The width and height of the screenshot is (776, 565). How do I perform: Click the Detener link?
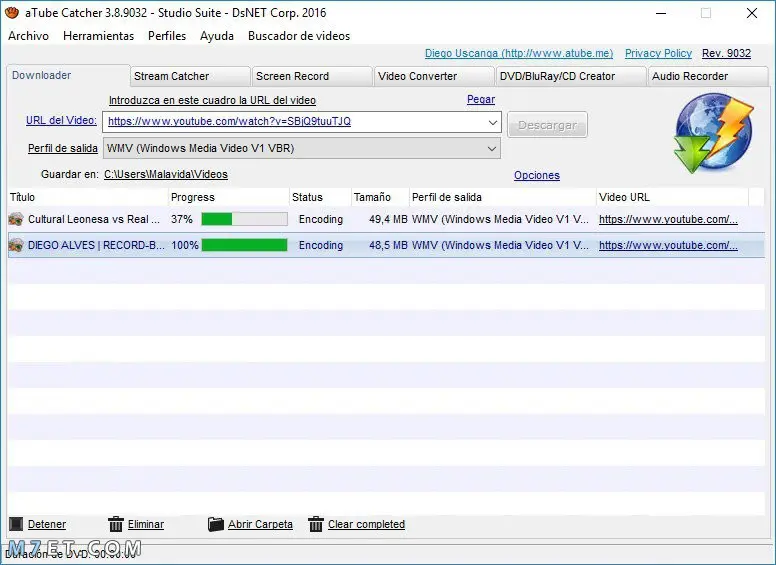[47, 524]
